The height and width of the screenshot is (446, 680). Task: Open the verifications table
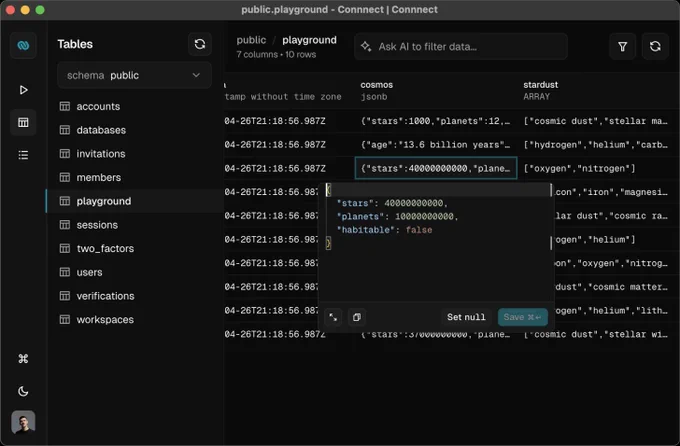pos(134,296)
